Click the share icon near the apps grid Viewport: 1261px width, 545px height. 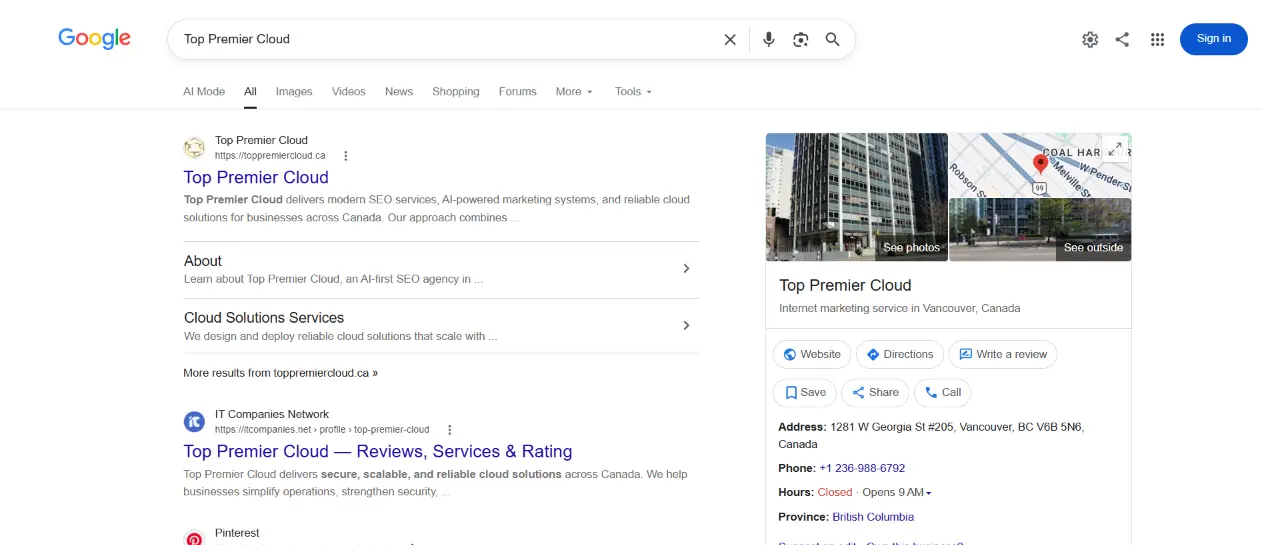[1122, 39]
